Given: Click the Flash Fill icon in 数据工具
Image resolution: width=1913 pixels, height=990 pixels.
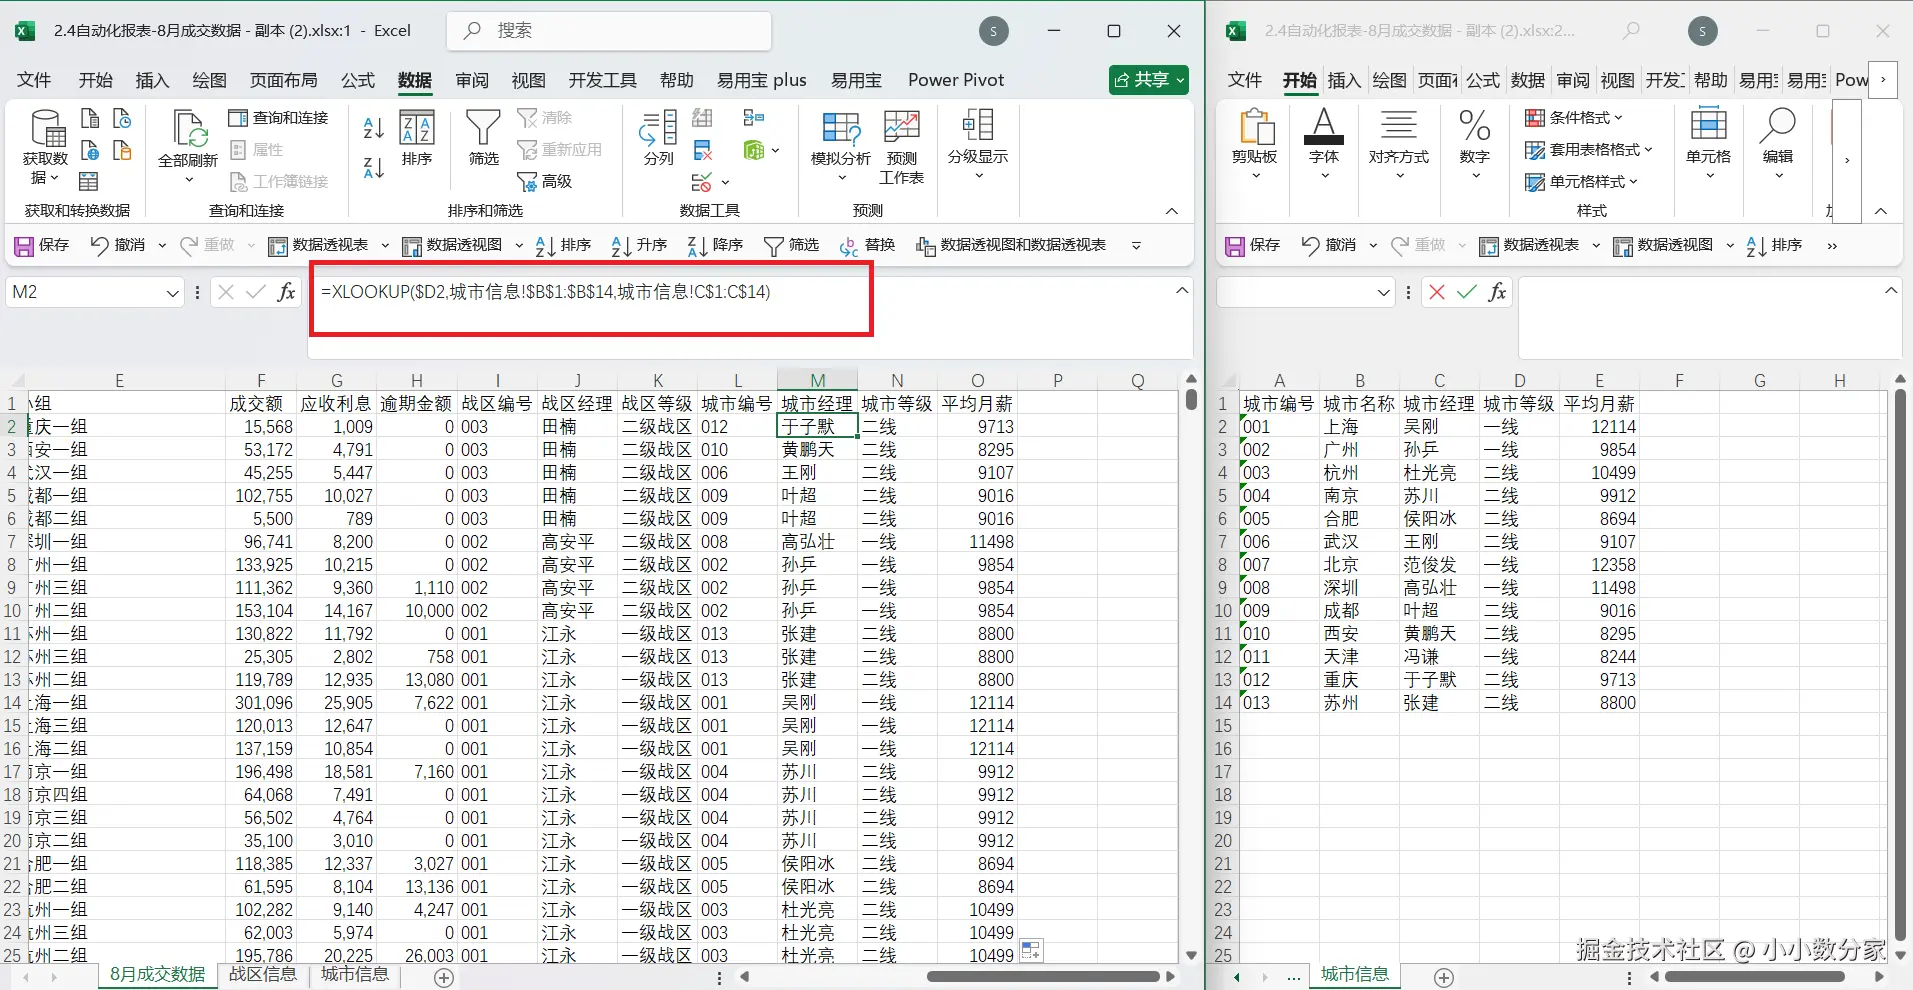Looking at the screenshot, I should (x=703, y=119).
